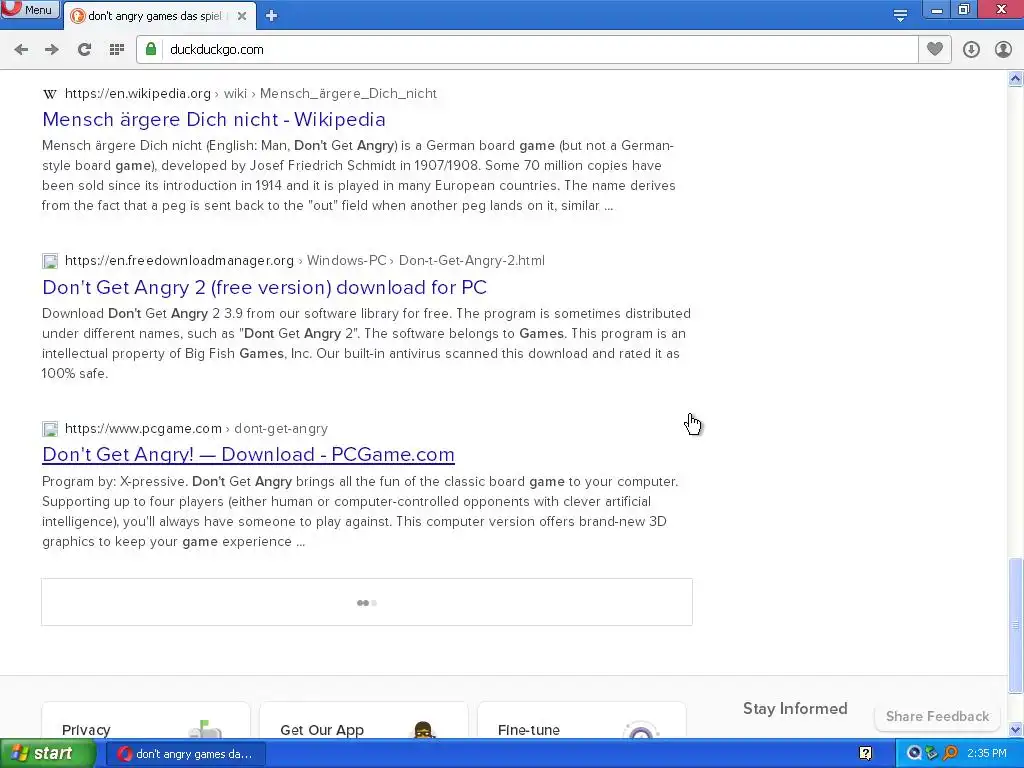Screen dimensions: 1024x768
Task: Click the Share Feedback button
Action: 937,716
